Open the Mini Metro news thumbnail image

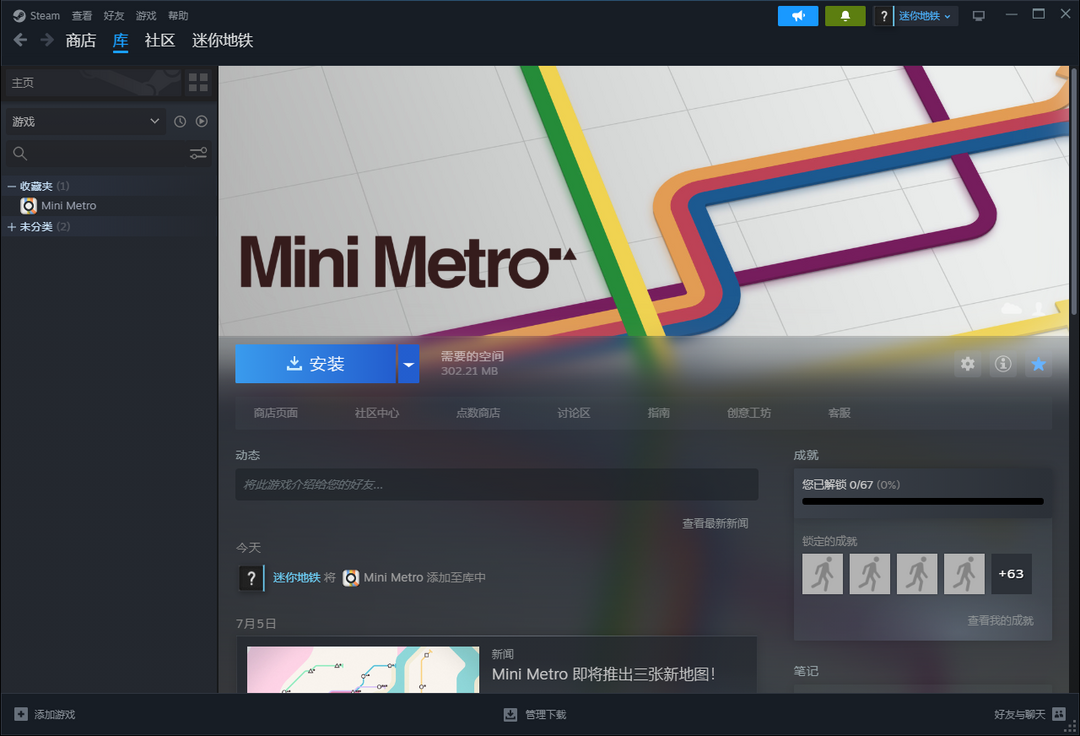coord(363,669)
